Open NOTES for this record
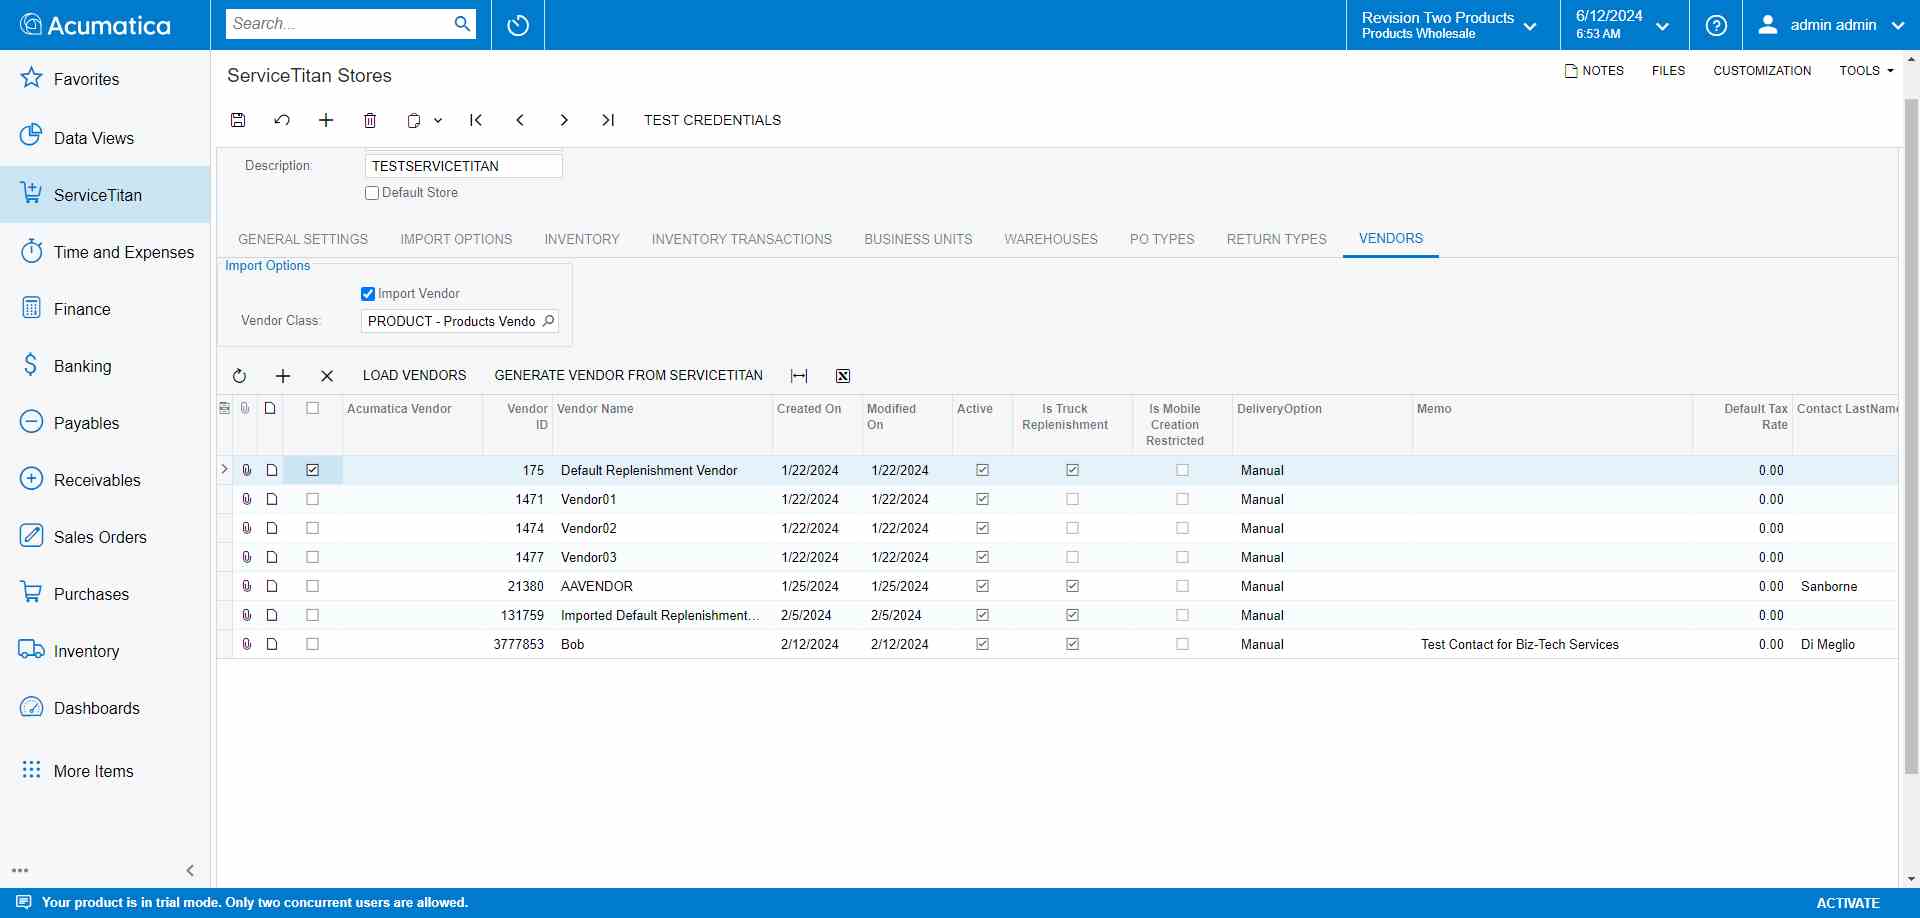 pyautogui.click(x=1594, y=71)
